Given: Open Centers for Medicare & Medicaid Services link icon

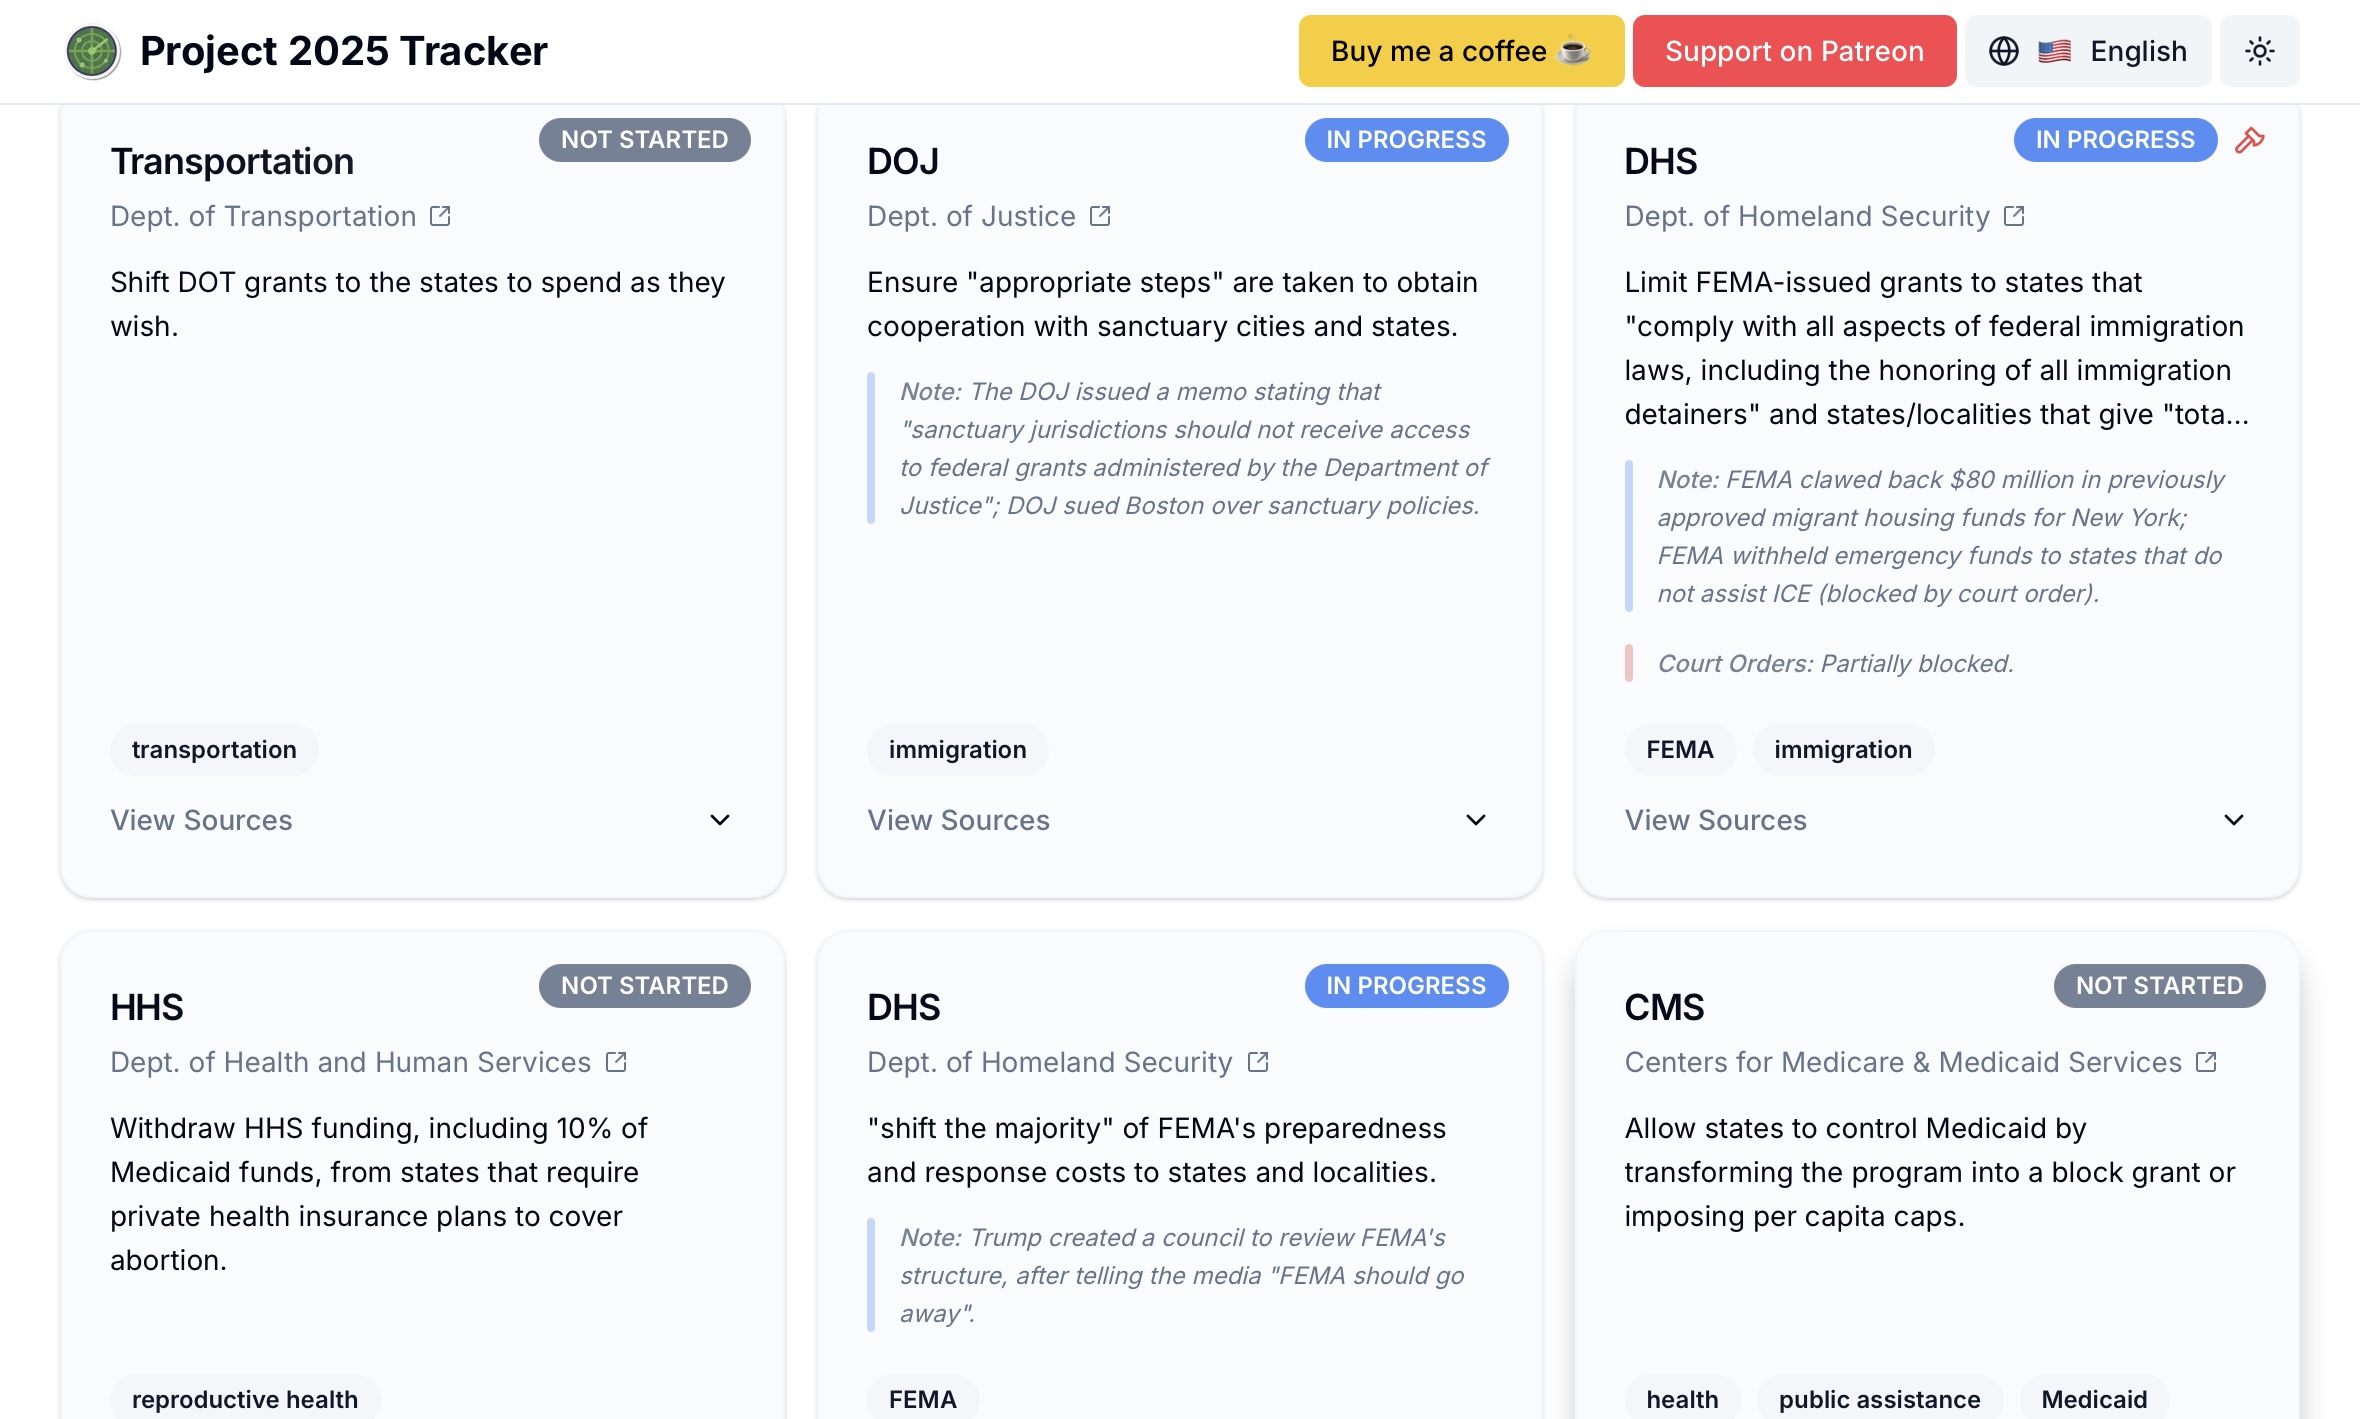Looking at the screenshot, I should click(2206, 1062).
